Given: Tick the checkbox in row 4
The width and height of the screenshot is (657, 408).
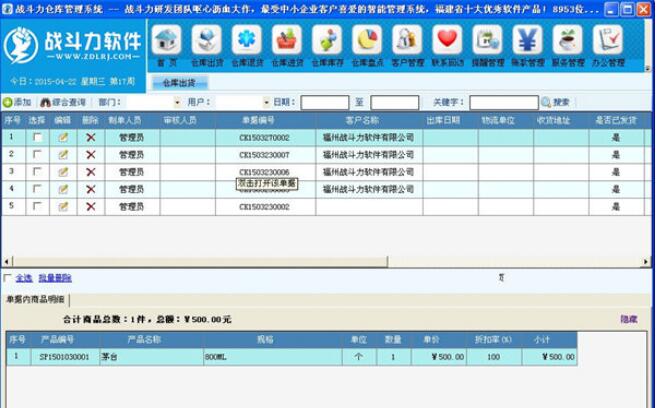Looking at the screenshot, I should point(37,189).
